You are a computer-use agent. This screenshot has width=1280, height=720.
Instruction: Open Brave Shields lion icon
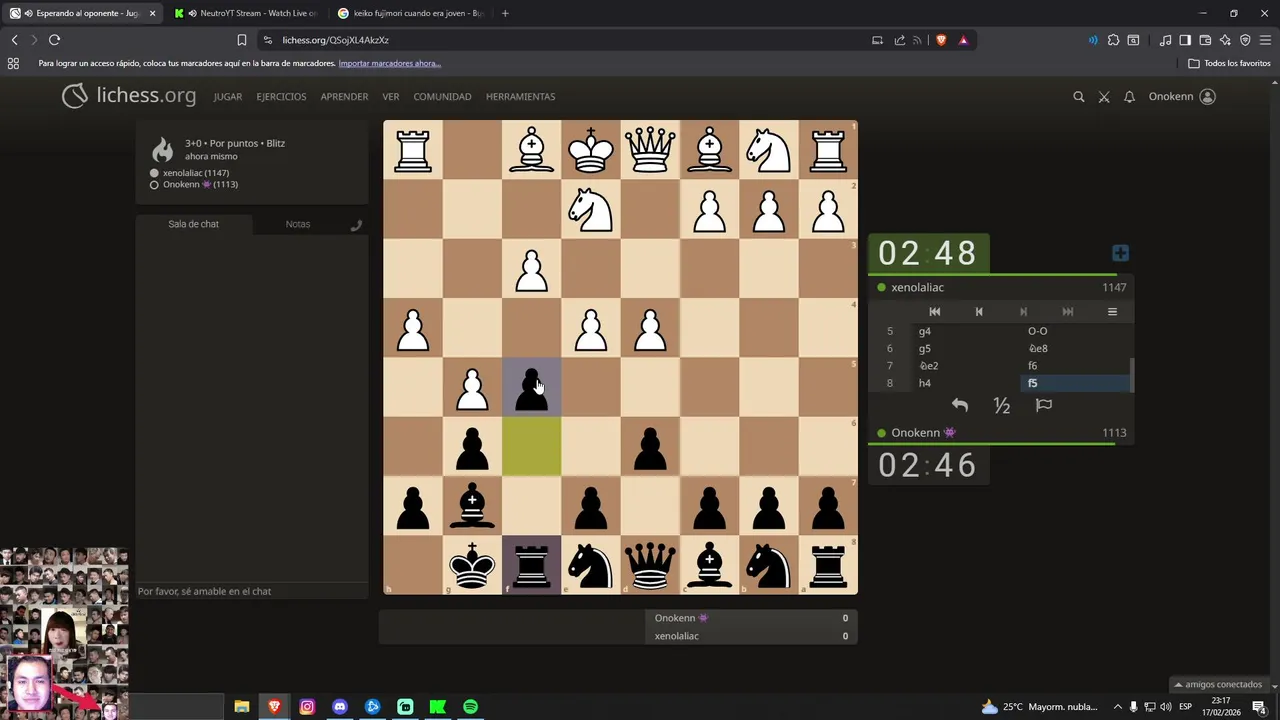click(941, 40)
